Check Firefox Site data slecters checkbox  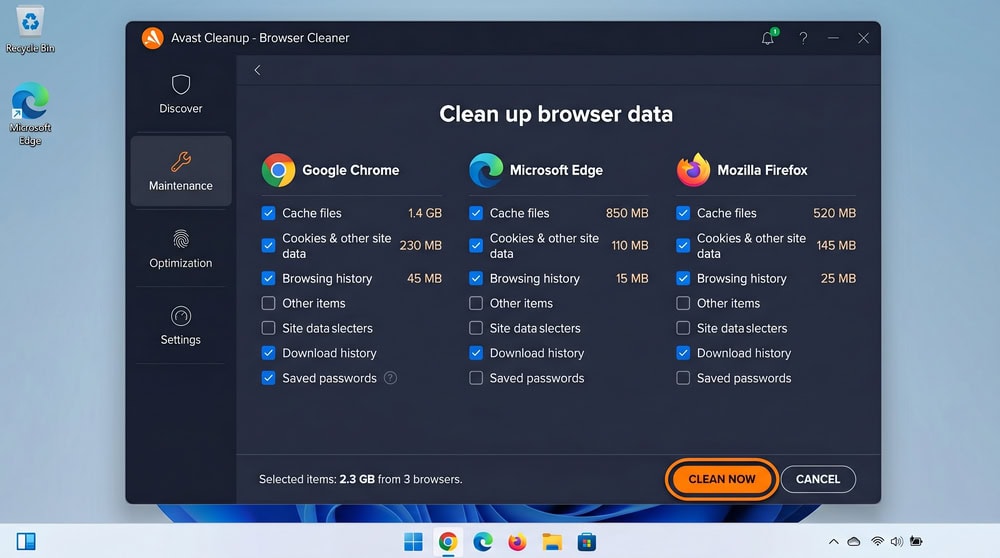[x=683, y=328]
